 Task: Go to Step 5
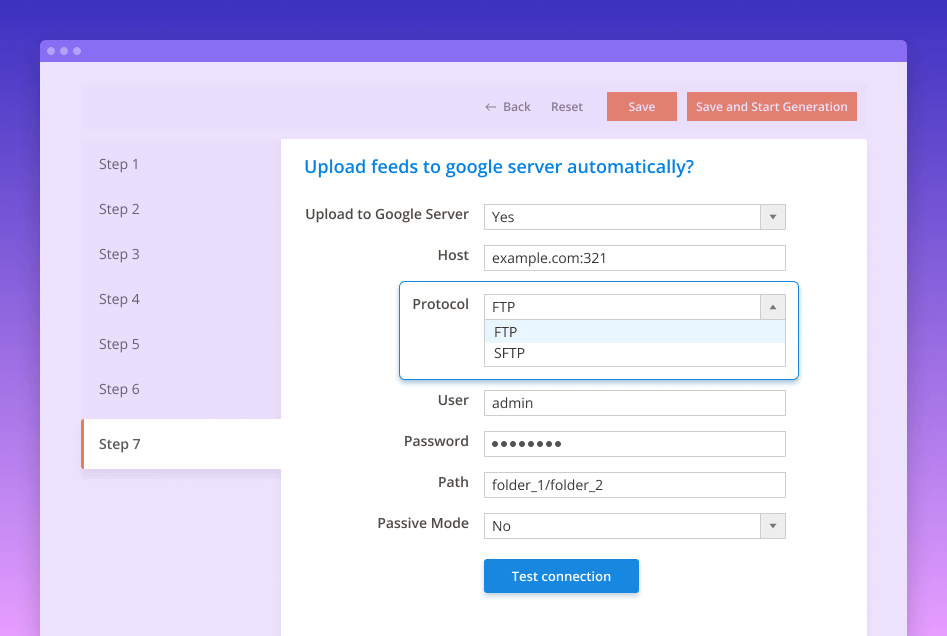click(x=119, y=344)
